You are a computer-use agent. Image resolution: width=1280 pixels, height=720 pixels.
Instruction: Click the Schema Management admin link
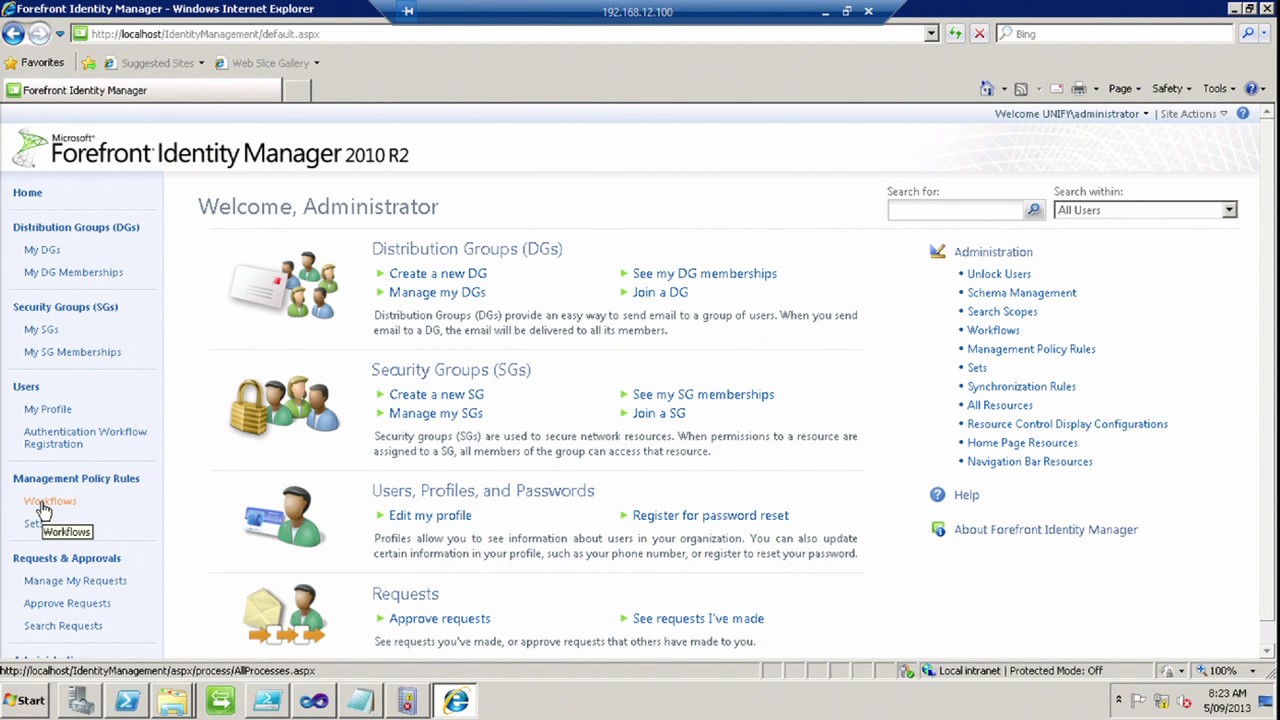(1022, 293)
